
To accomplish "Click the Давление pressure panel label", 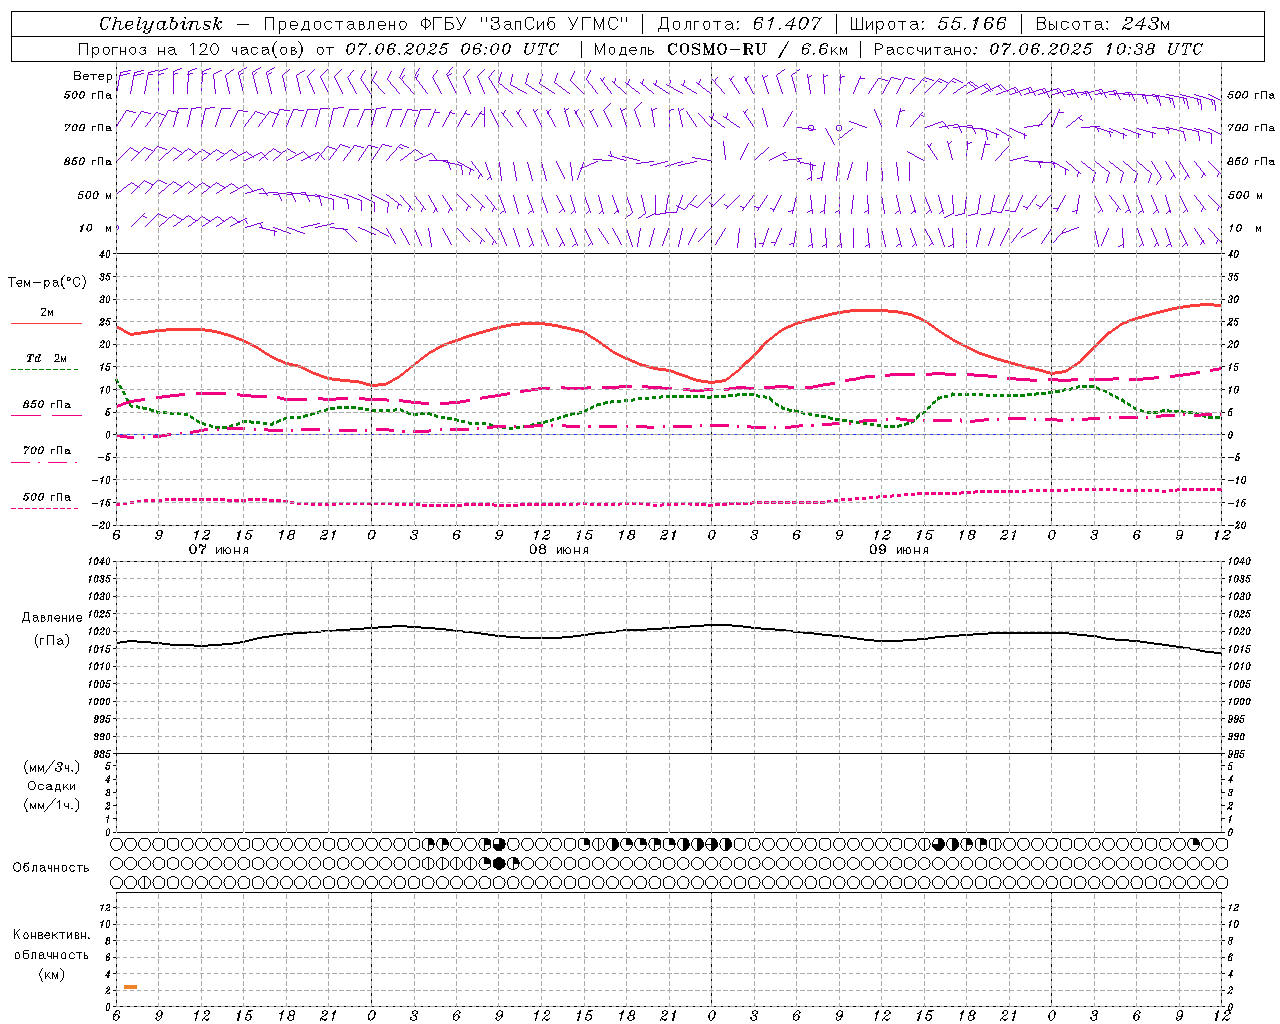I will pos(52,618).
